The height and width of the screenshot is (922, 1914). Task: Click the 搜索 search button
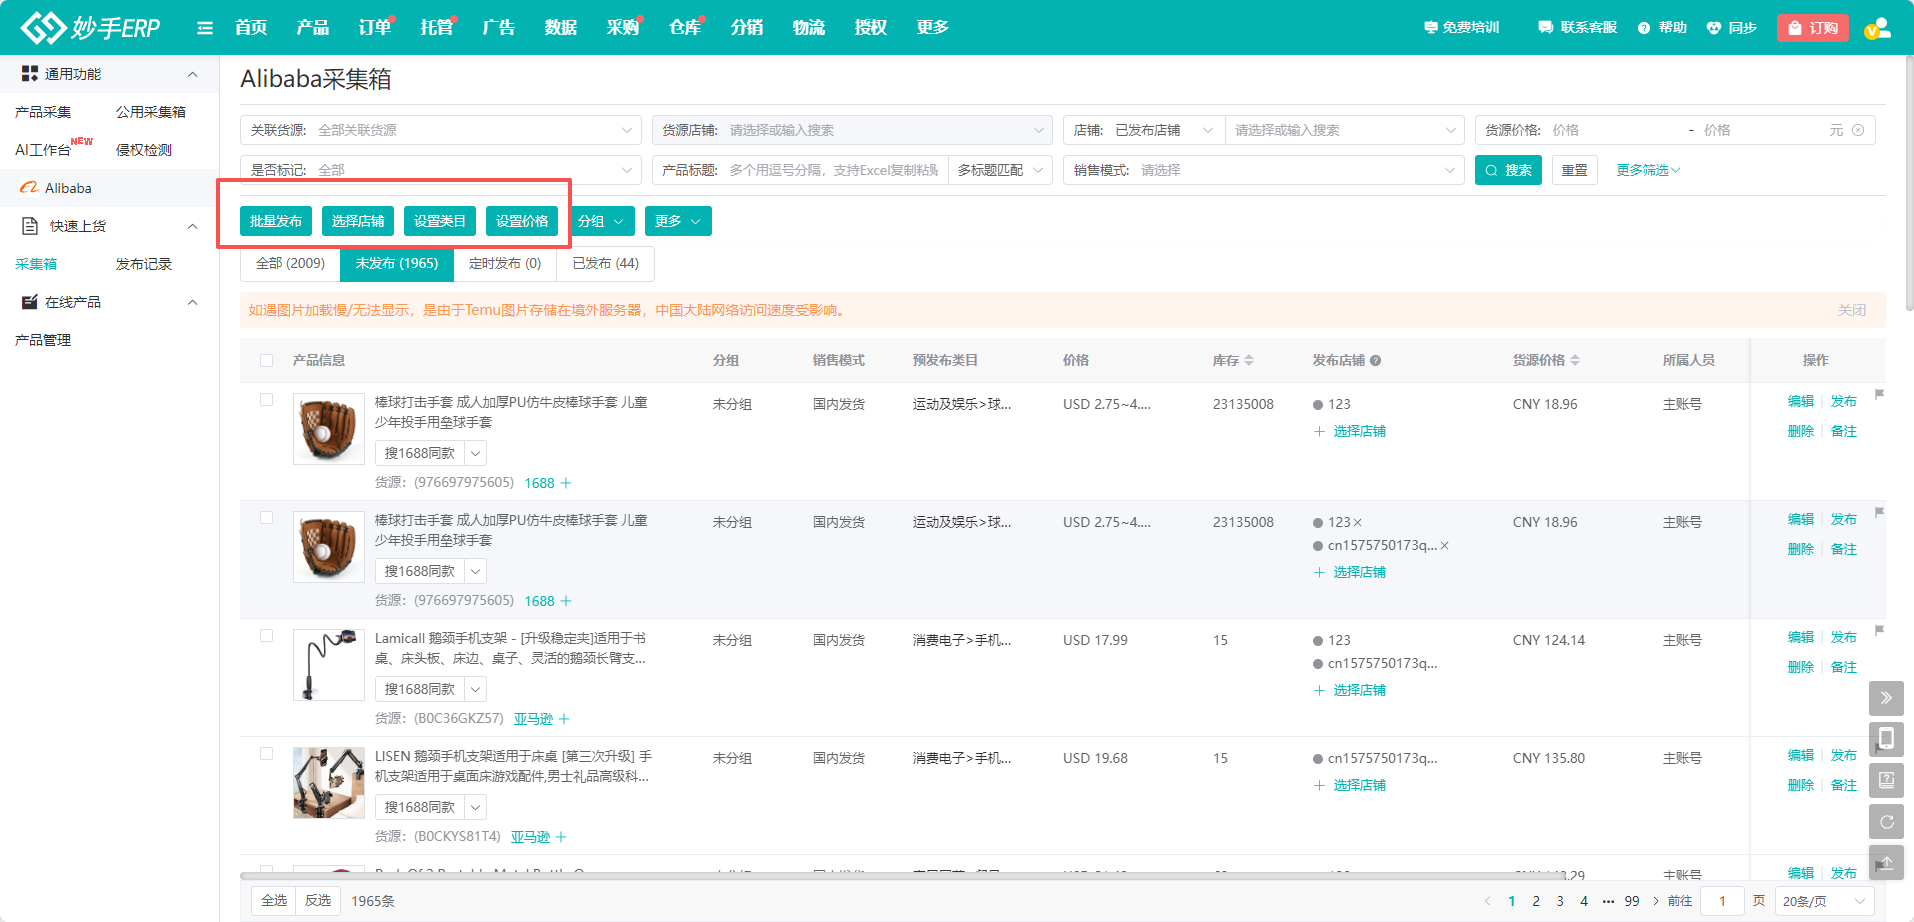pos(1508,171)
